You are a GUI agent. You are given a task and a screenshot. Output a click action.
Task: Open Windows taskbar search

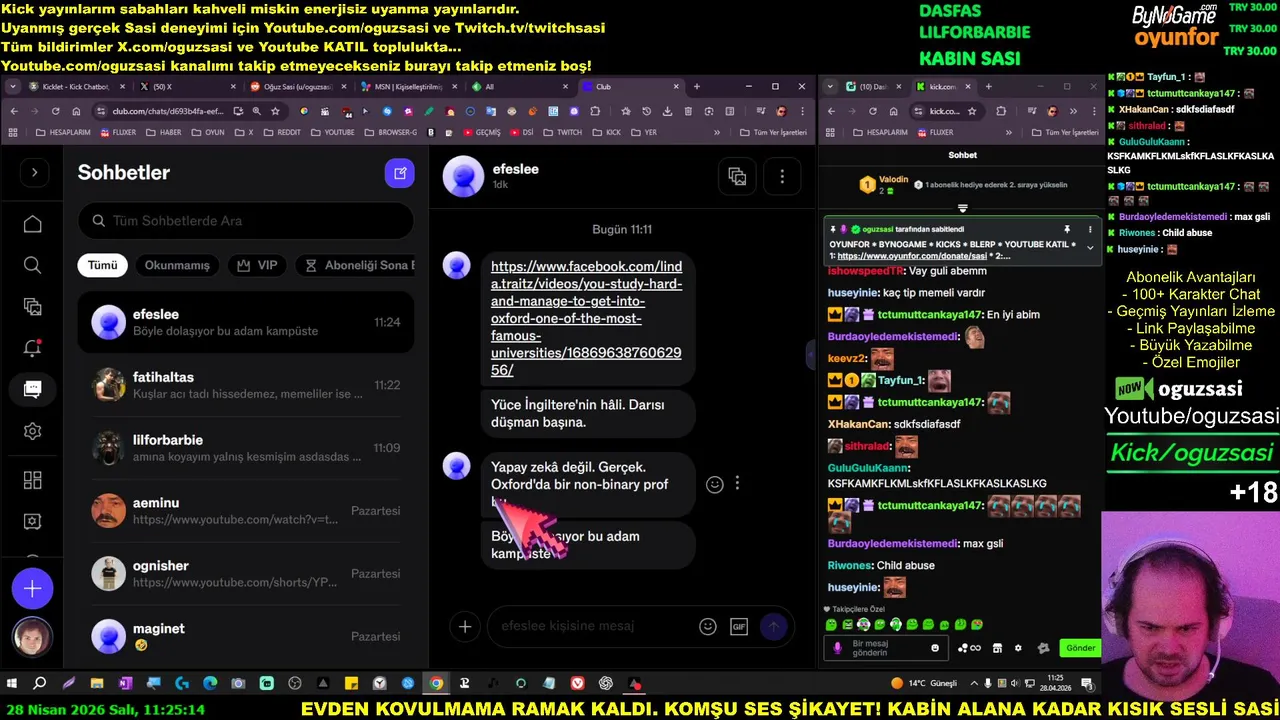40,683
